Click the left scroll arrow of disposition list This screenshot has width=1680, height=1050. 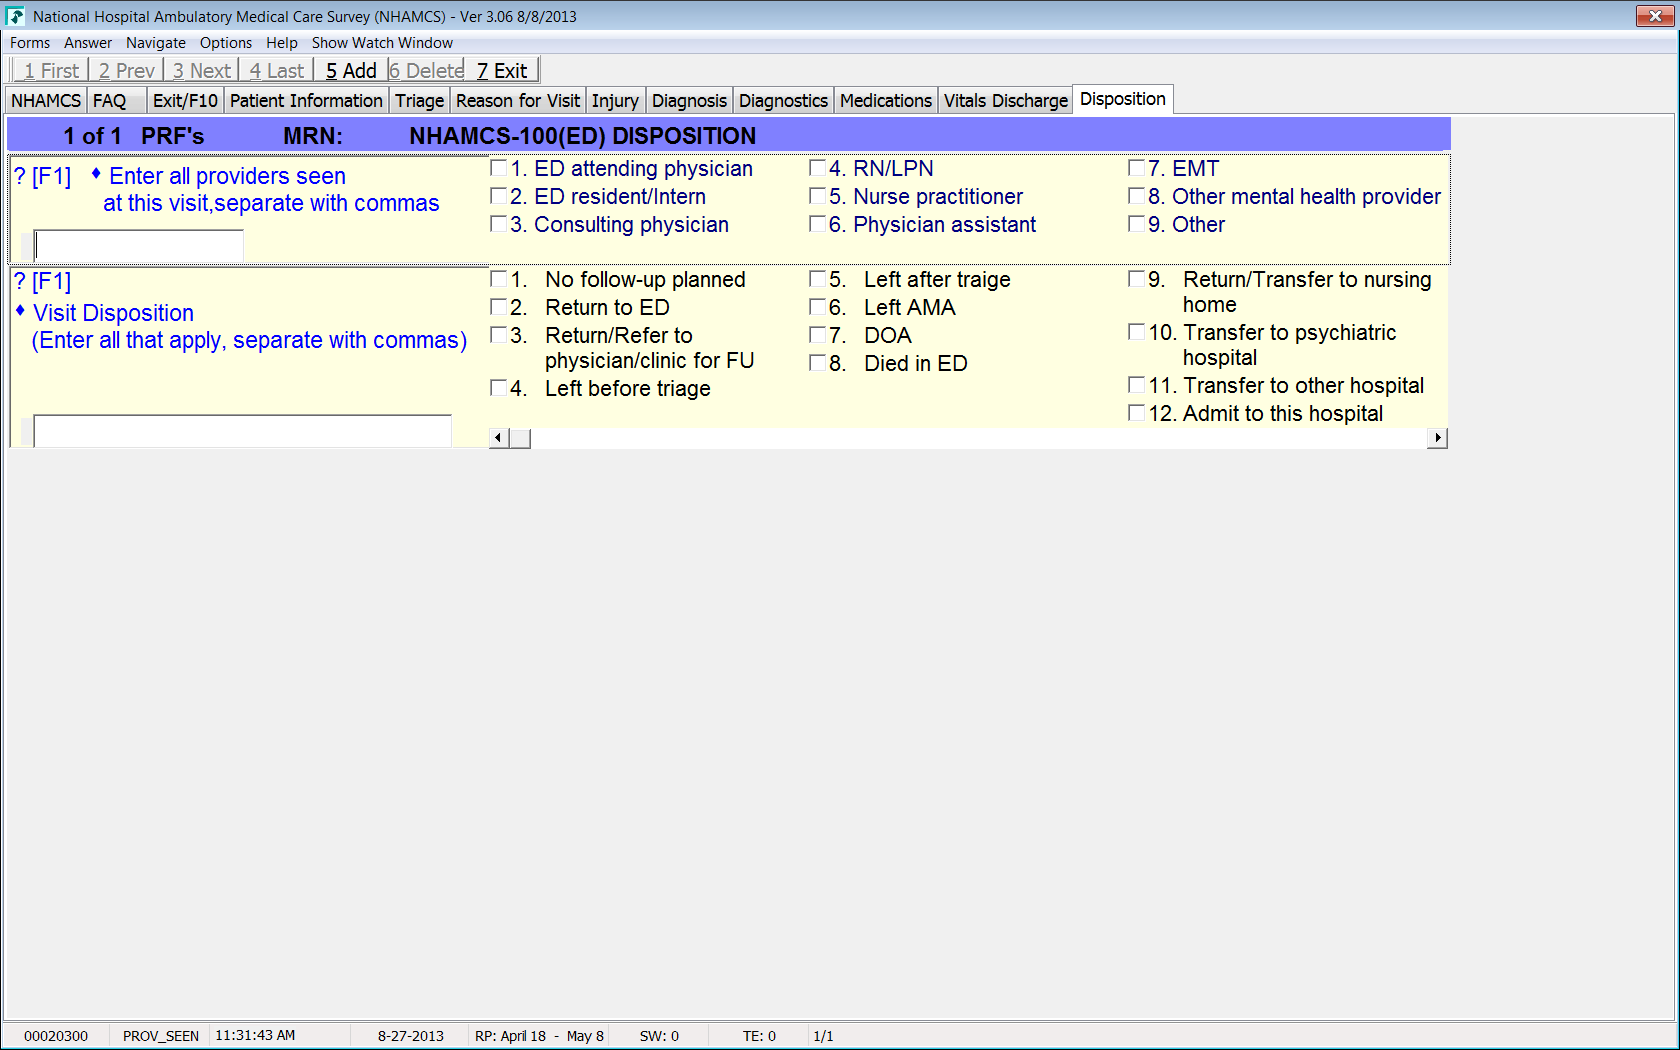(499, 438)
